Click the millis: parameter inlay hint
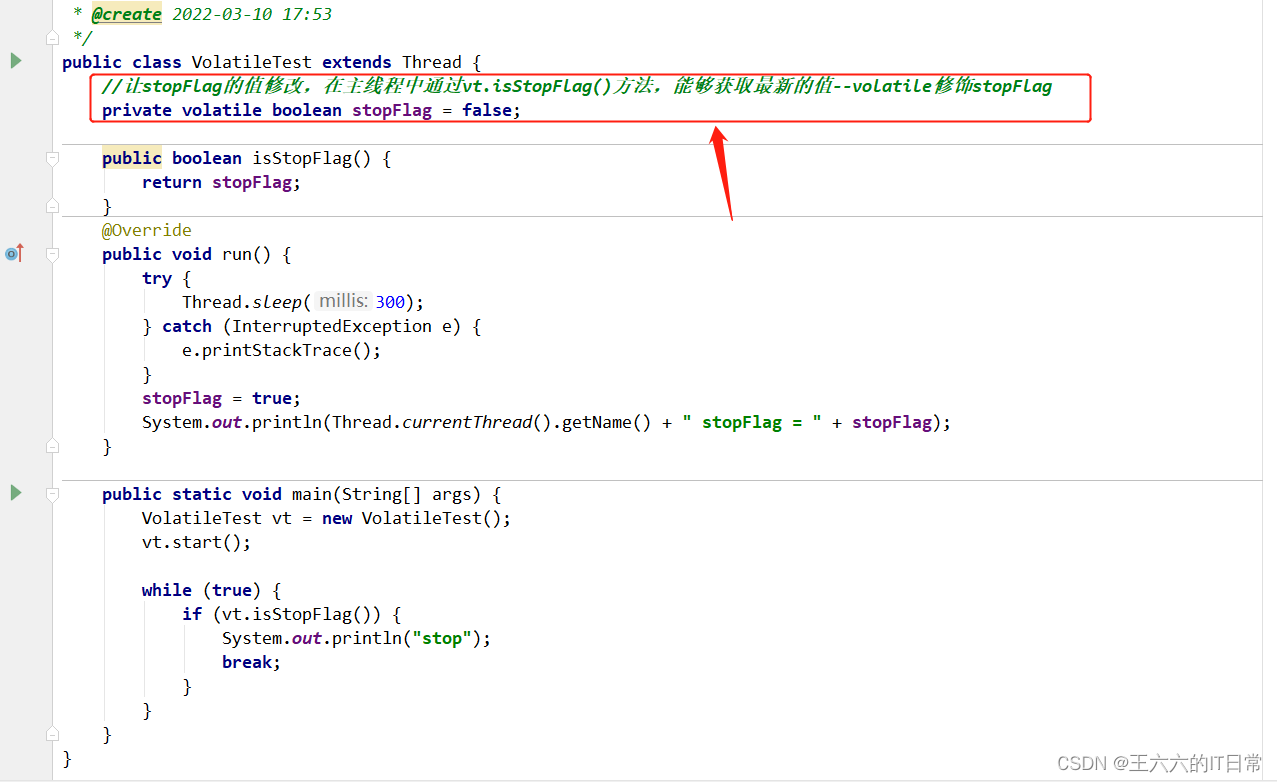1277x782 pixels. (343, 302)
